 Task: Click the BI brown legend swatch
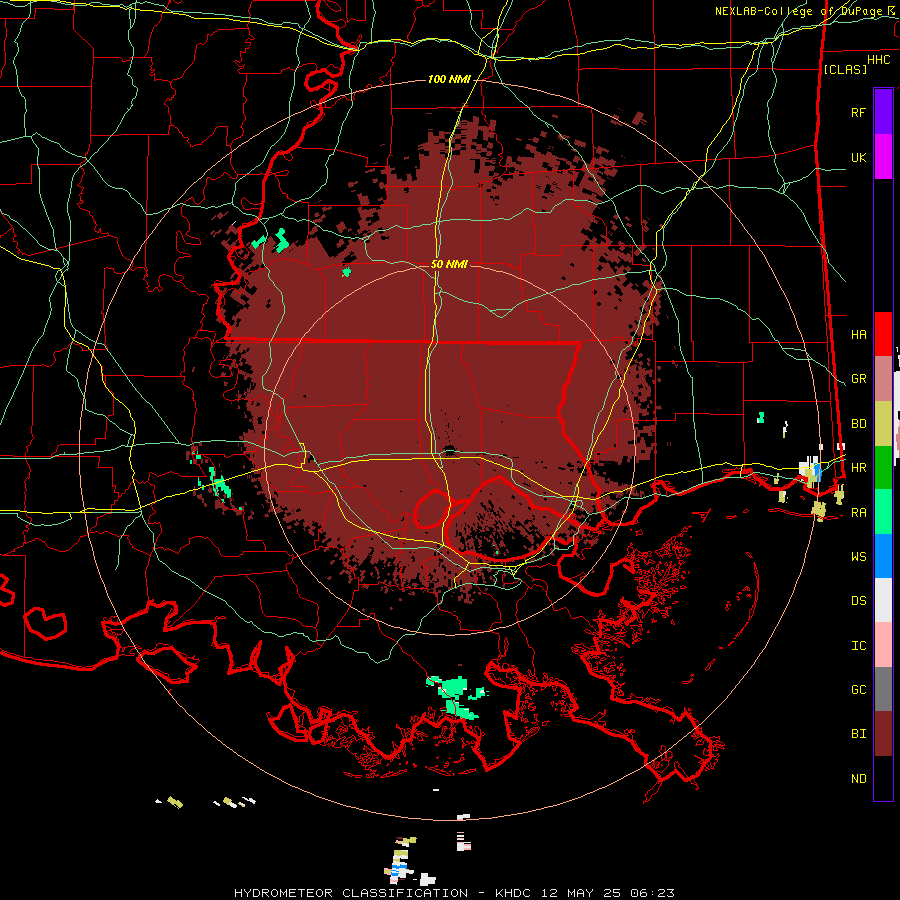coord(883,734)
